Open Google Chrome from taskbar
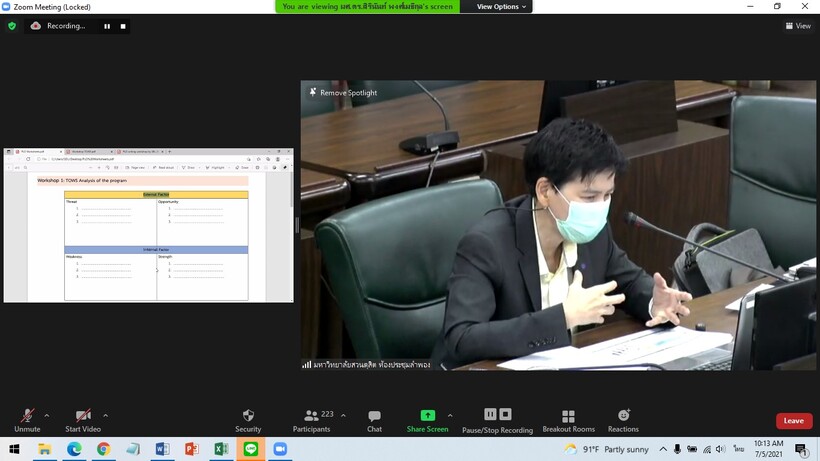 [104, 449]
